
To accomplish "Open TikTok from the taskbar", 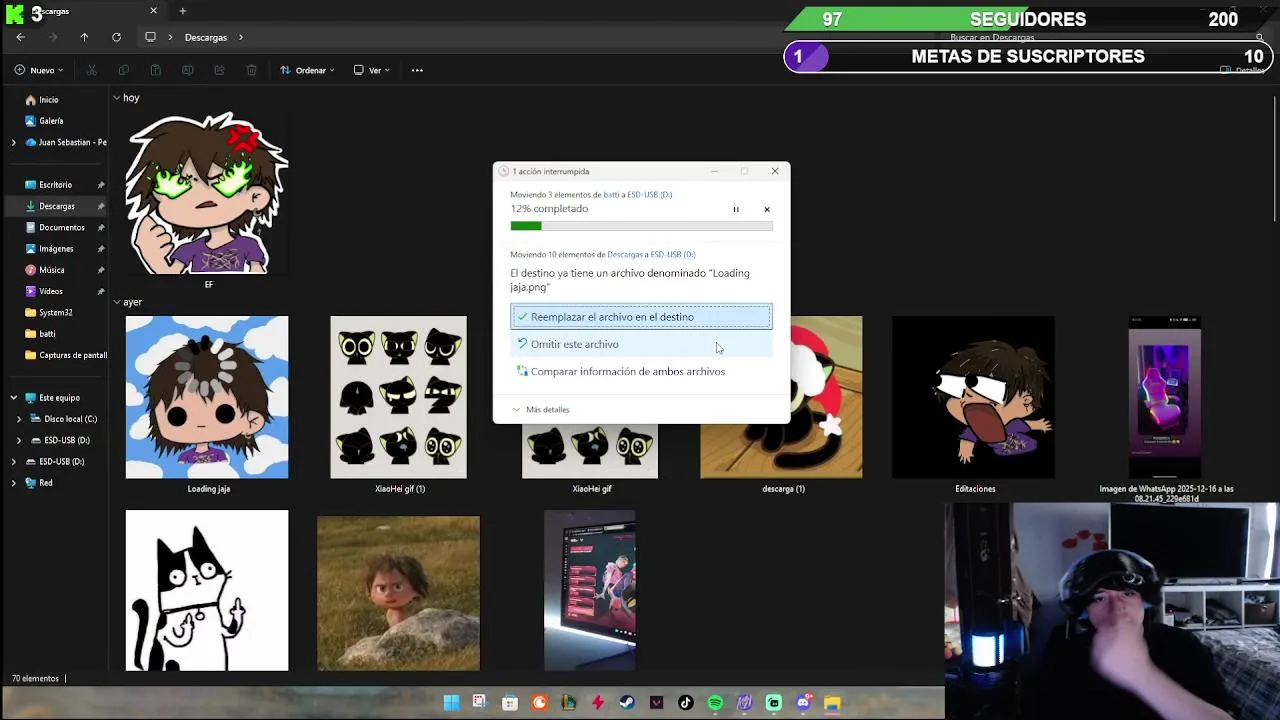I will click(686, 703).
